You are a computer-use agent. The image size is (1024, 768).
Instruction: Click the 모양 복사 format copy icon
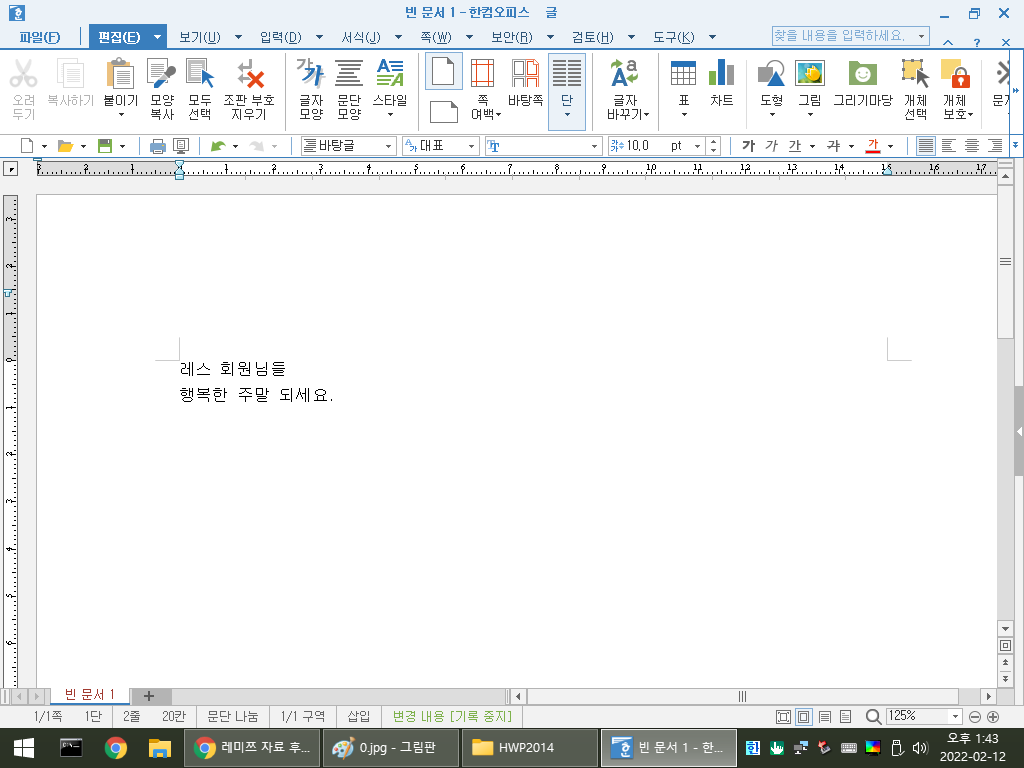pyautogui.click(x=162, y=89)
